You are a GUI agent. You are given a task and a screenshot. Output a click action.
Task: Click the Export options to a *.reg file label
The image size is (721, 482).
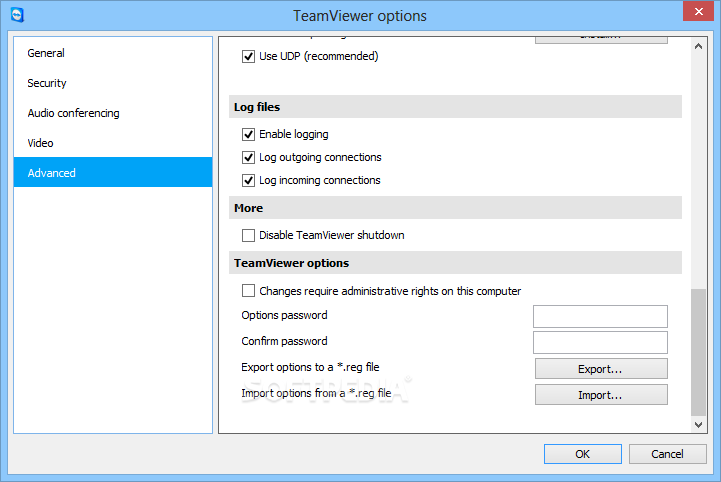point(310,367)
